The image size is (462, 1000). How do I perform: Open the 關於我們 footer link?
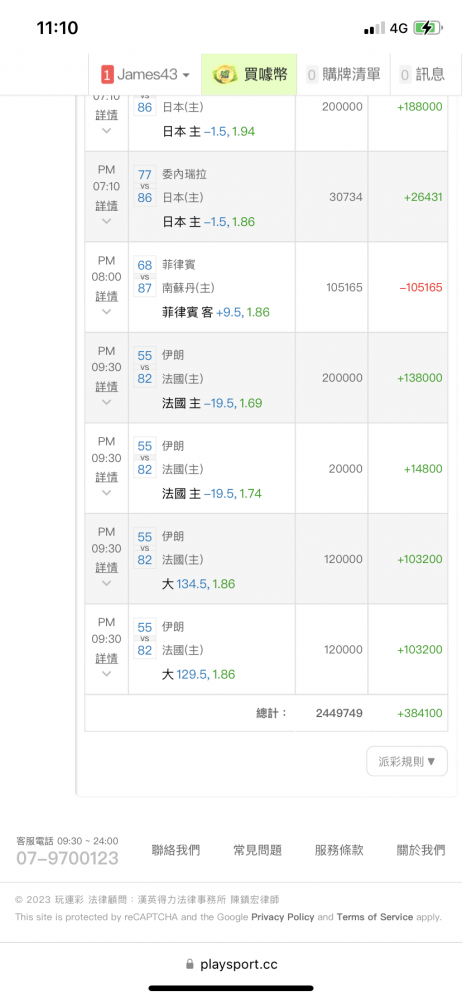[x=421, y=850]
